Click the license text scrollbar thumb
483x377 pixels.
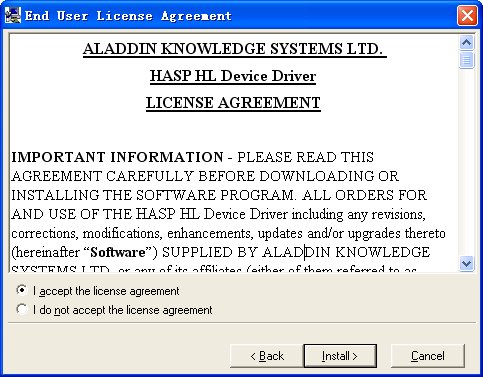point(466,60)
